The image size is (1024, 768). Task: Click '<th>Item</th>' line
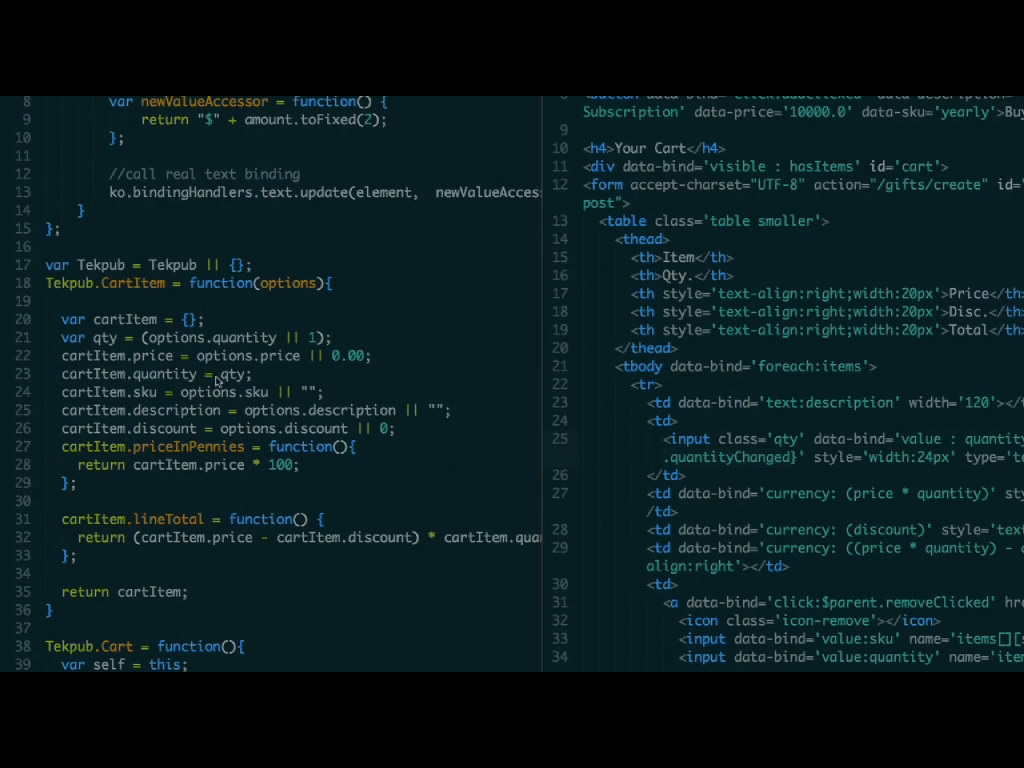(x=682, y=258)
